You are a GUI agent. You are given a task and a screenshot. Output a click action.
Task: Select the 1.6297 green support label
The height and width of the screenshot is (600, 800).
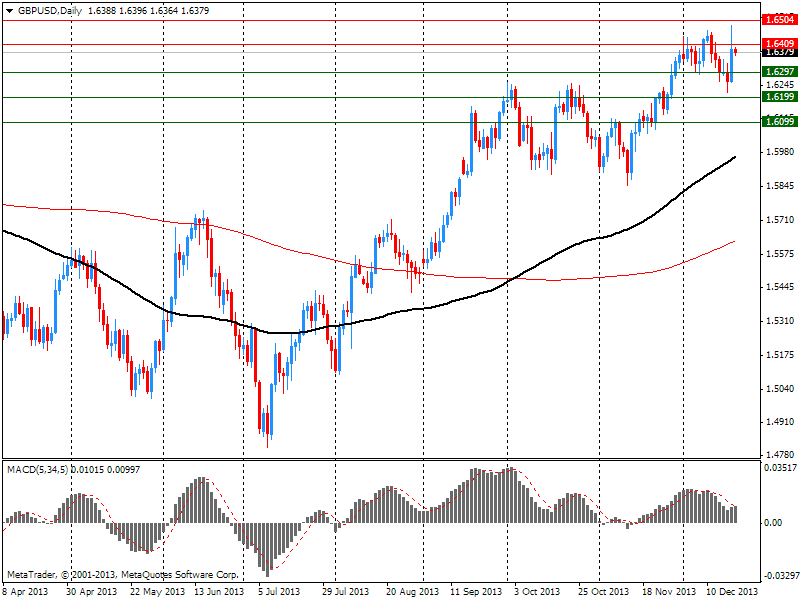click(780, 72)
